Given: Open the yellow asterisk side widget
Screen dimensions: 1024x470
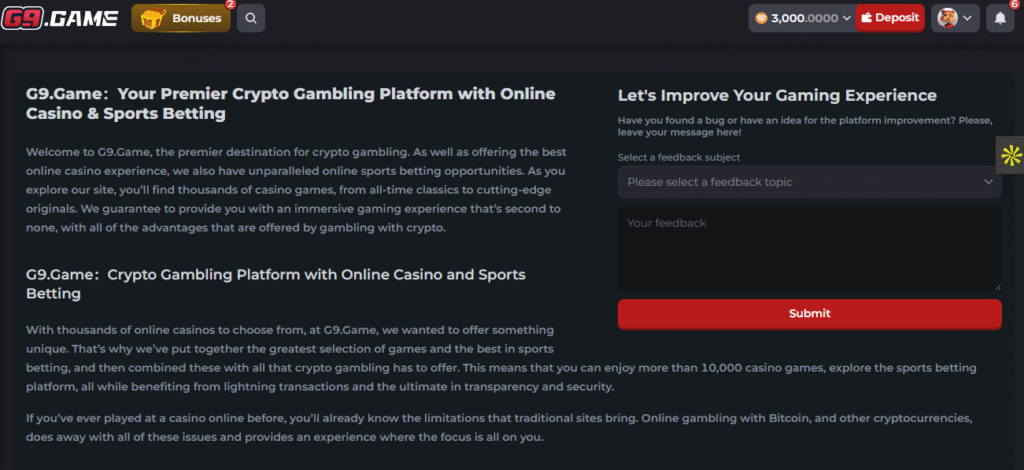Looking at the screenshot, I should coord(1010,155).
